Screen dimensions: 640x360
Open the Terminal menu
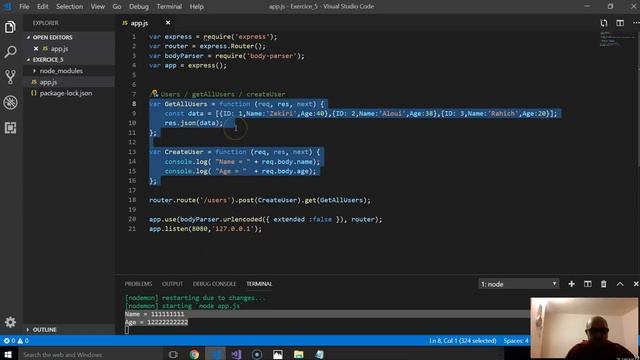pos(169,7)
